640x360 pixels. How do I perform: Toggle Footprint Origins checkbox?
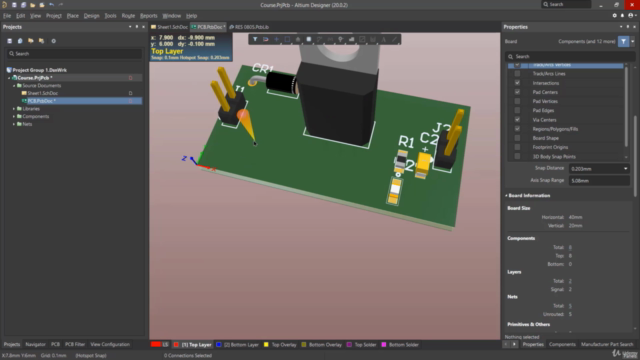coord(517,147)
